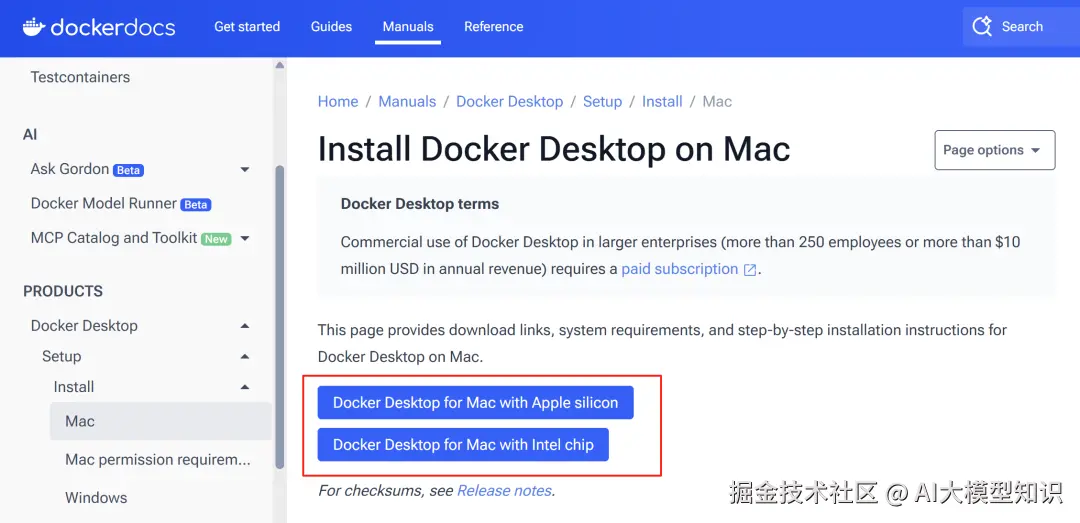Click the Beta badge beside Ask Gordon
1080x523 pixels.
(x=128, y=170)
